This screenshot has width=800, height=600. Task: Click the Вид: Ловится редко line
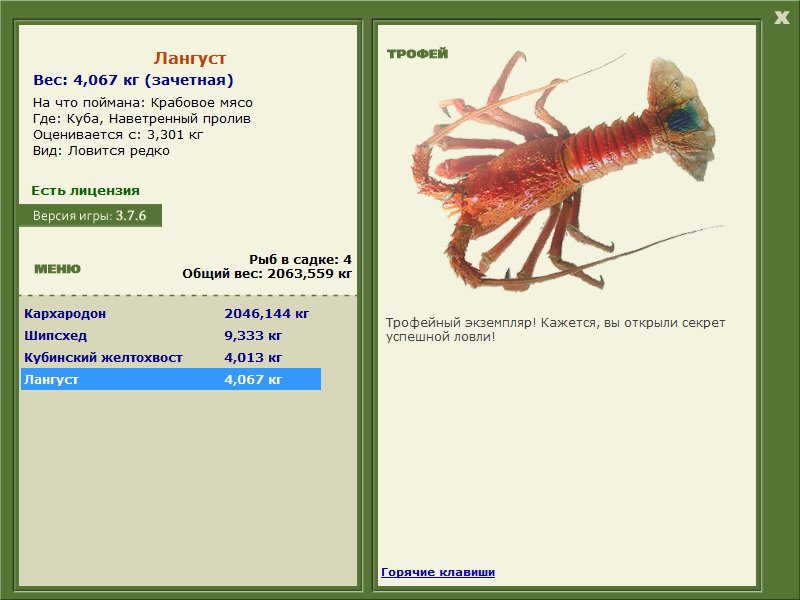tap(101, 151)
